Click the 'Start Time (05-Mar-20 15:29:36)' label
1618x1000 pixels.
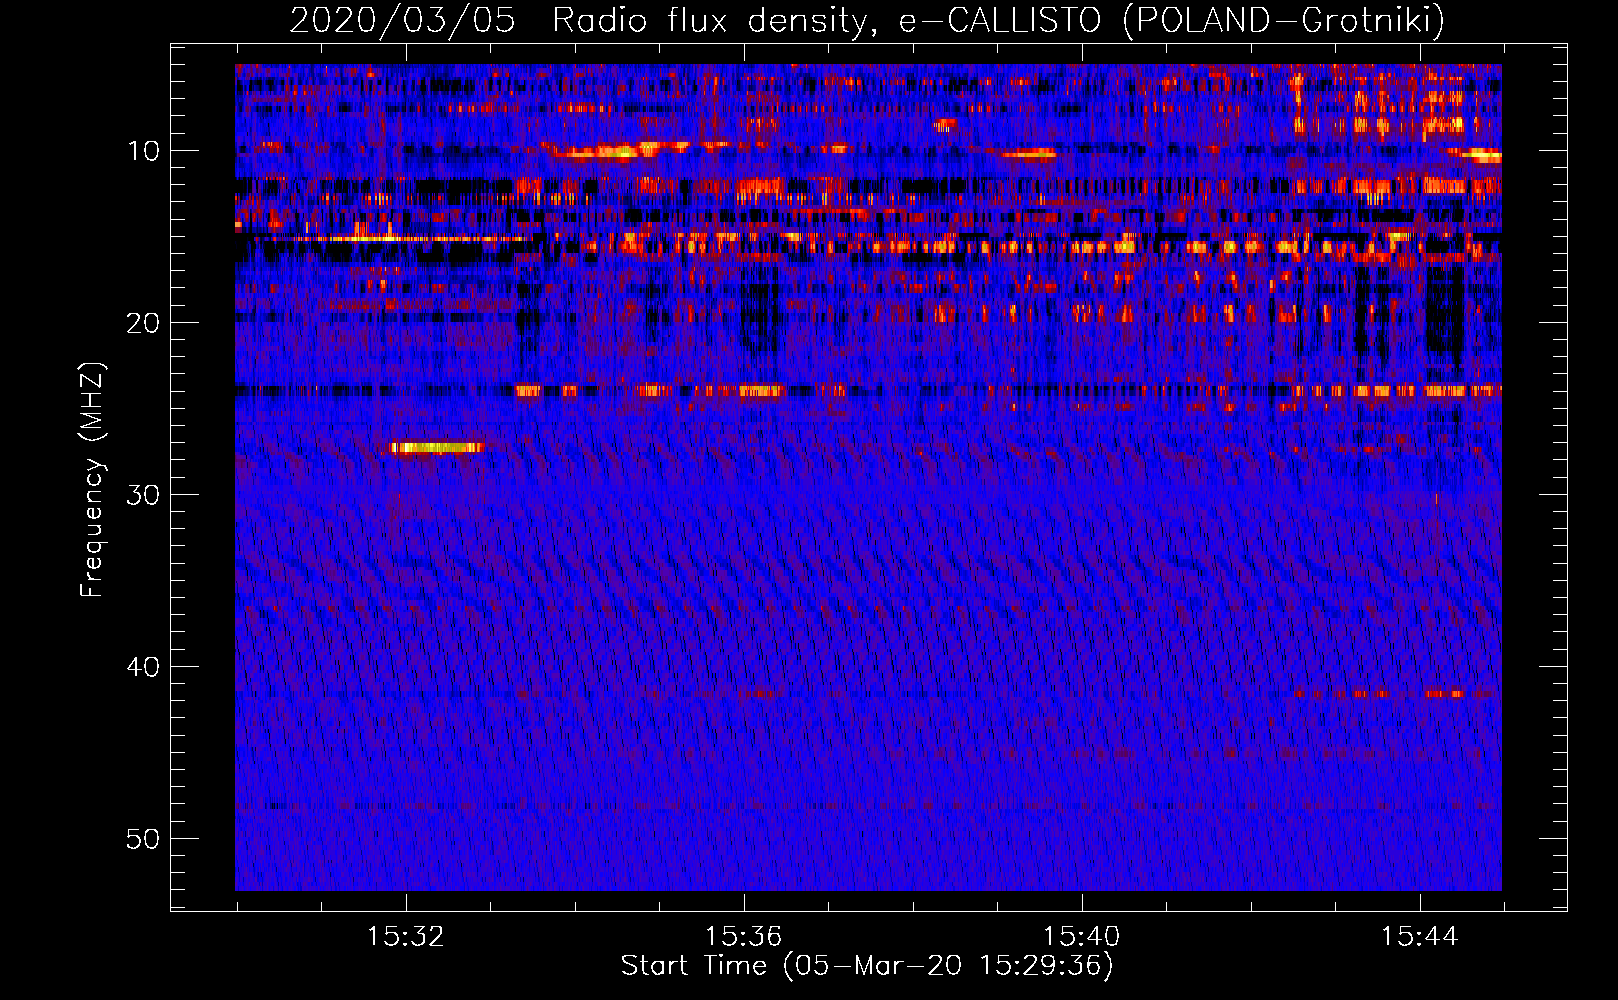coord(867,966)
